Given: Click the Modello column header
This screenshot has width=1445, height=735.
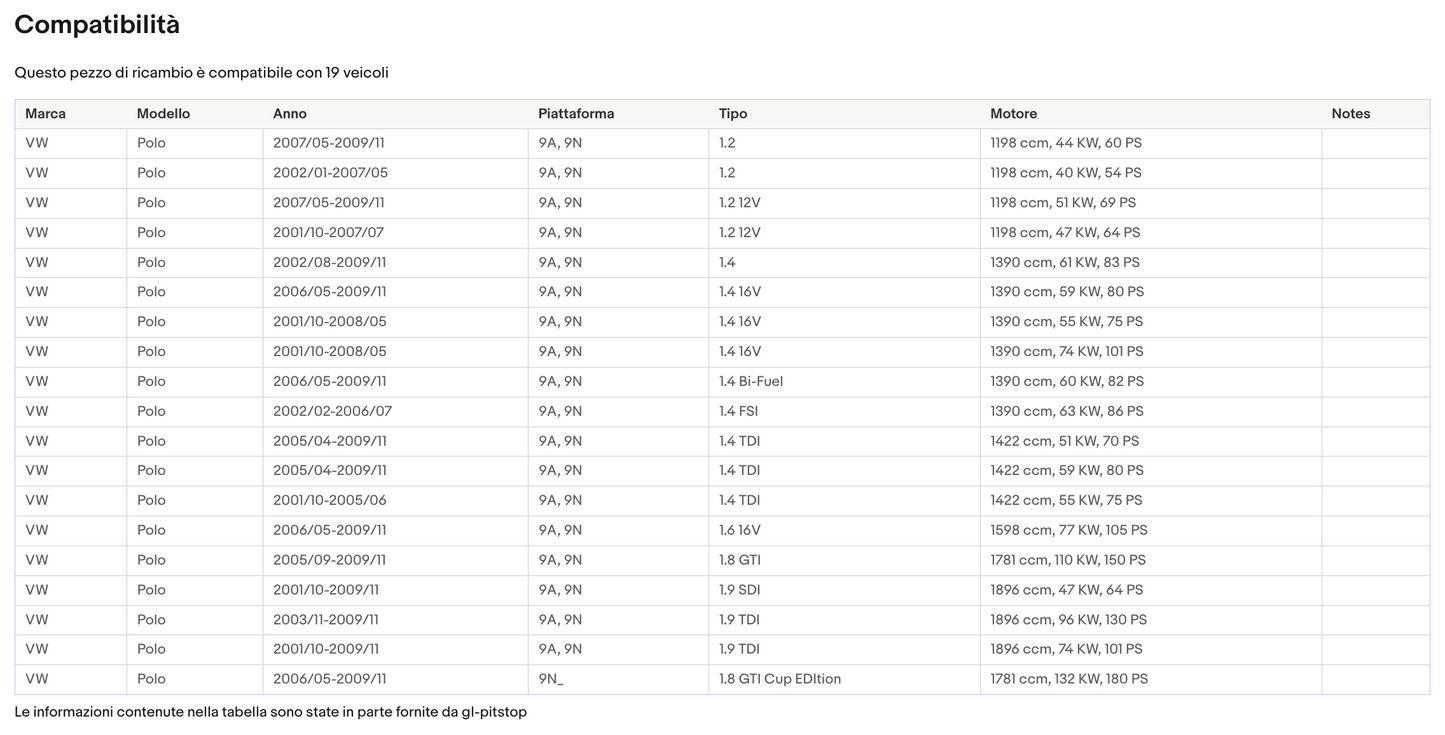Looking at the screenshot, I should 163,114.
